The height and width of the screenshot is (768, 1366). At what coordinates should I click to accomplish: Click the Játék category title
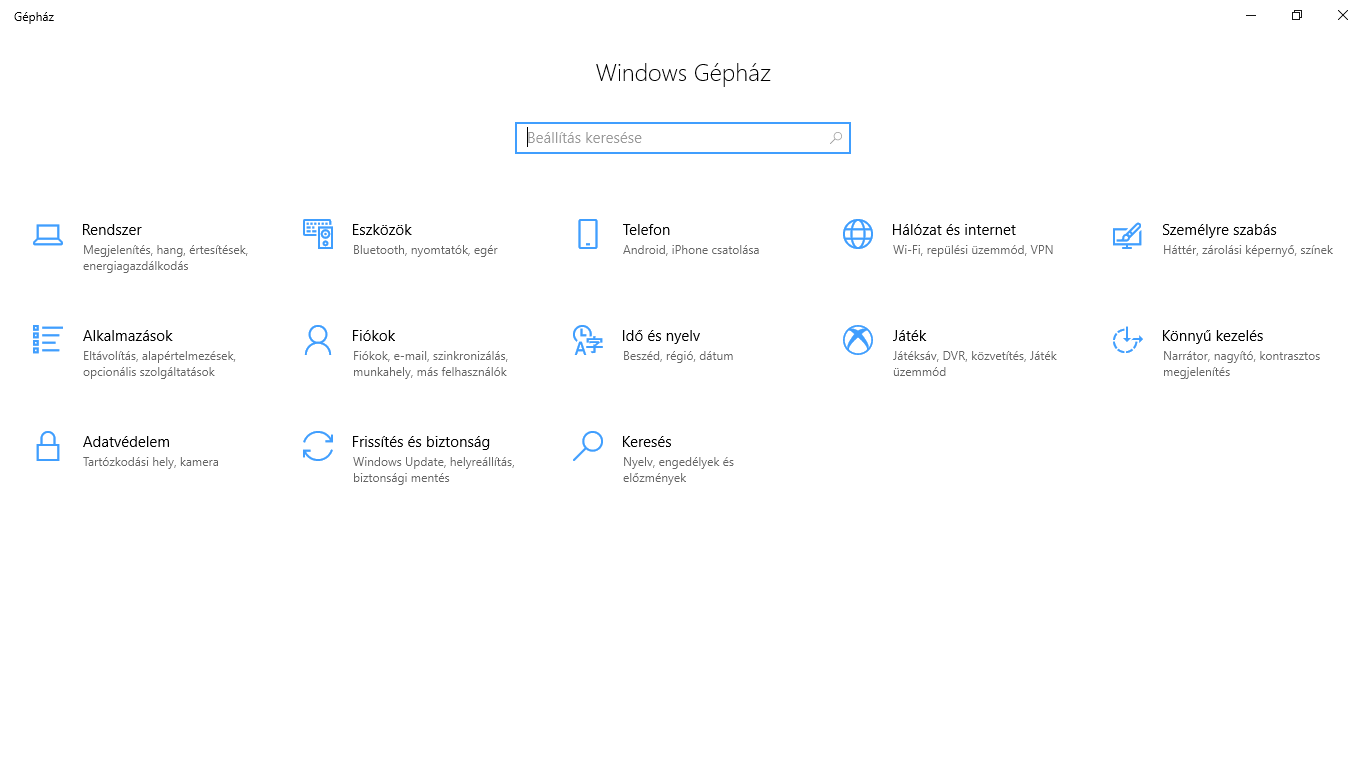tap(909, 336)
